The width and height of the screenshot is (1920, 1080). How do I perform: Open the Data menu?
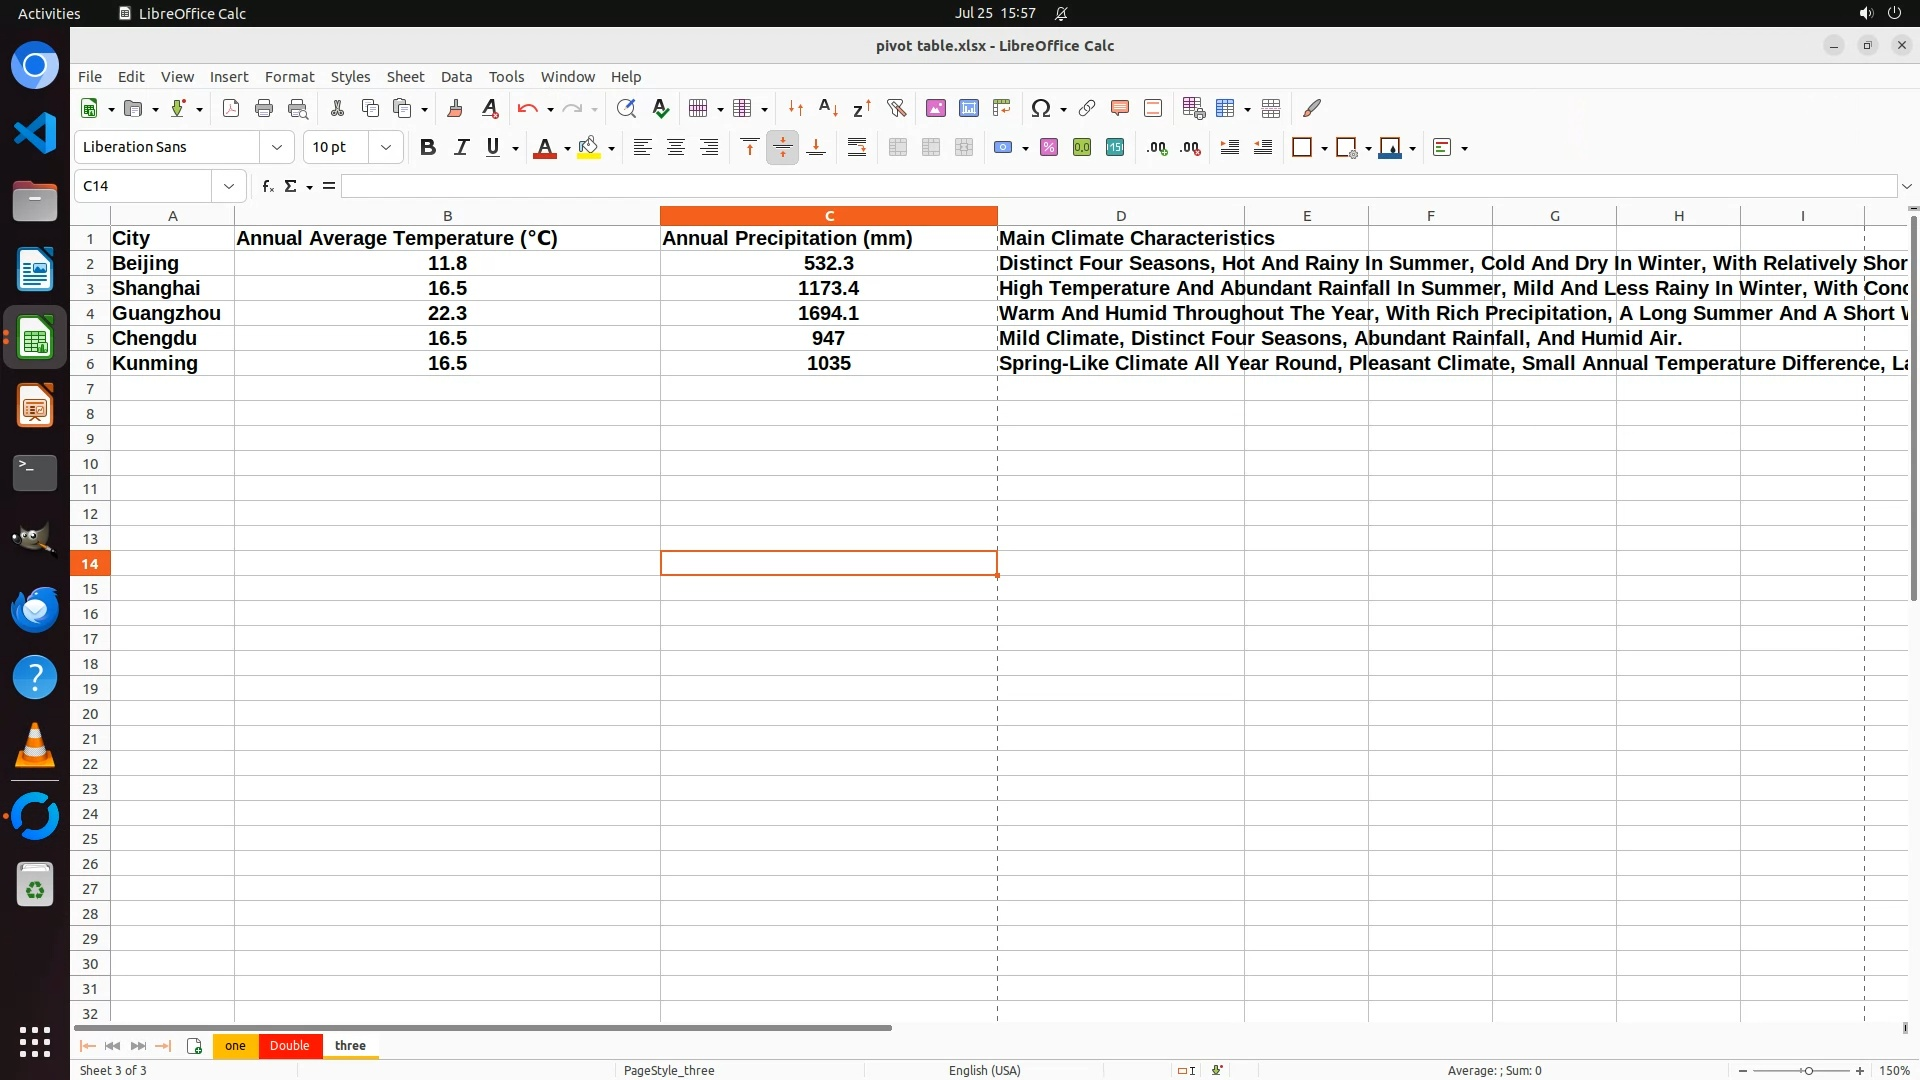(456, 77)
